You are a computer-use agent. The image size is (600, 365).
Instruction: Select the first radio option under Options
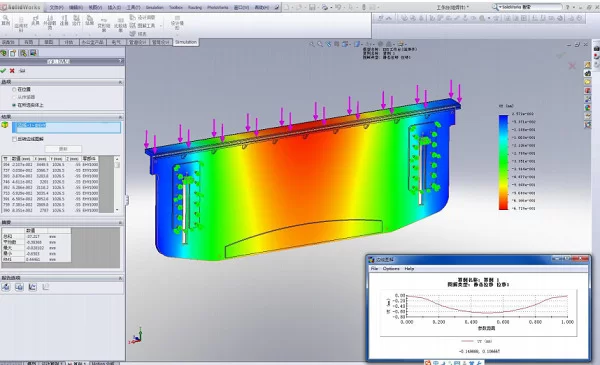click(x=14, y=90)
